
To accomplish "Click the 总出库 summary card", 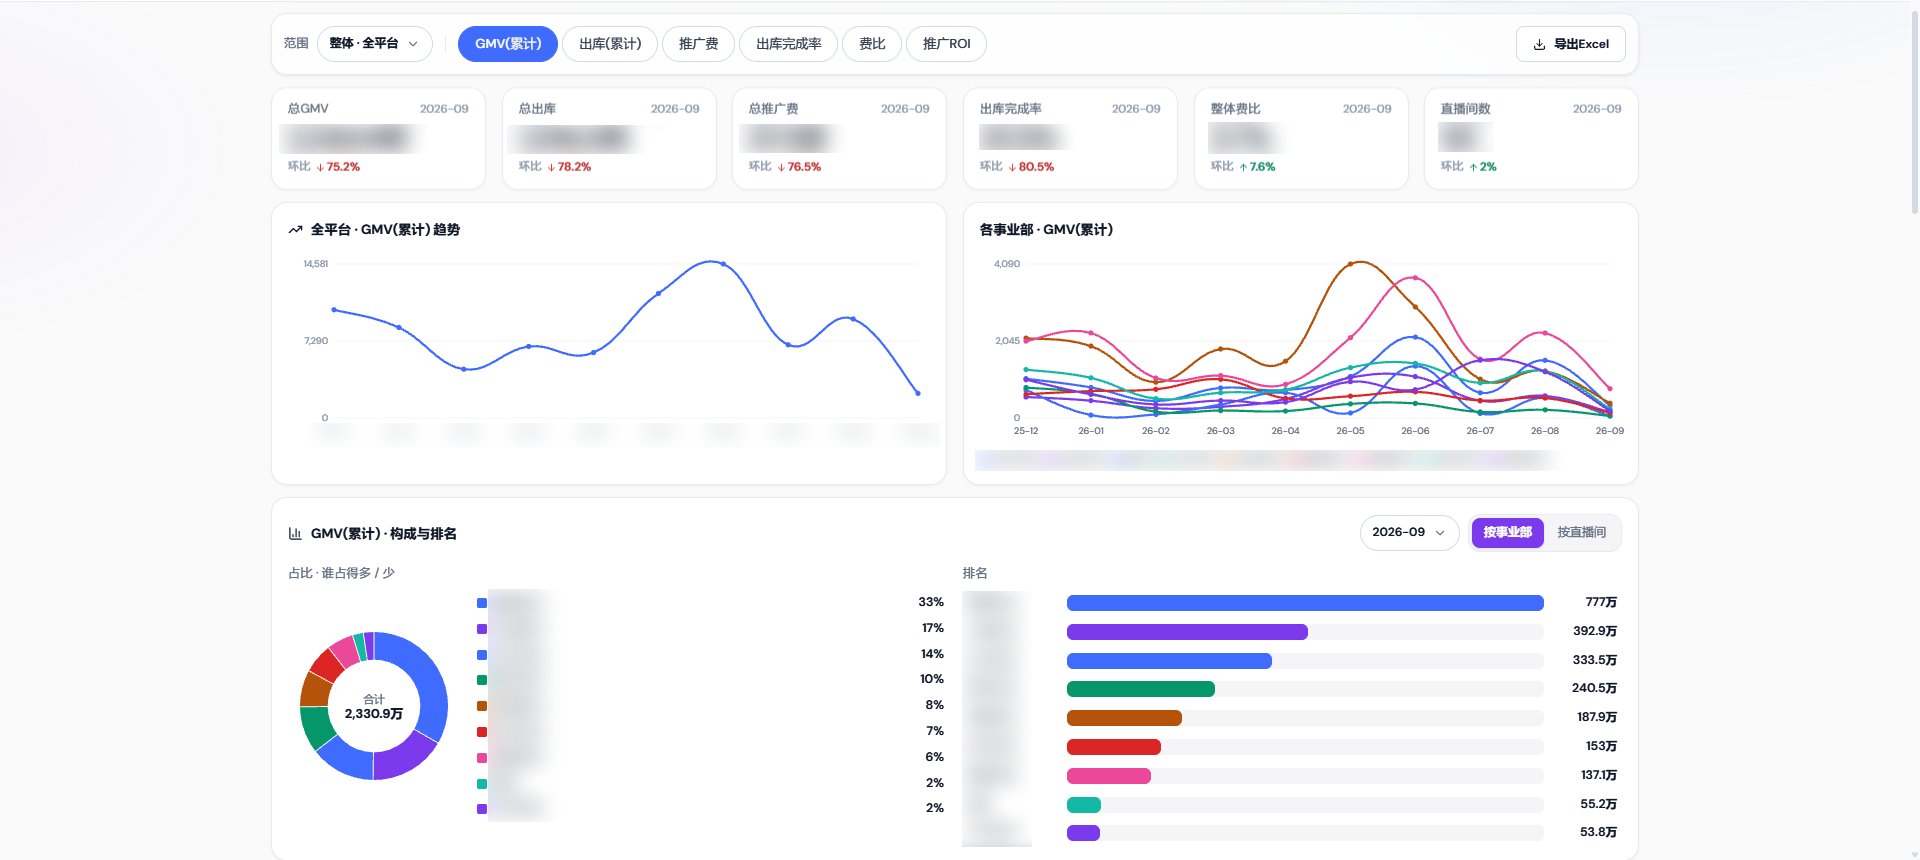I will tap(609, 138).
